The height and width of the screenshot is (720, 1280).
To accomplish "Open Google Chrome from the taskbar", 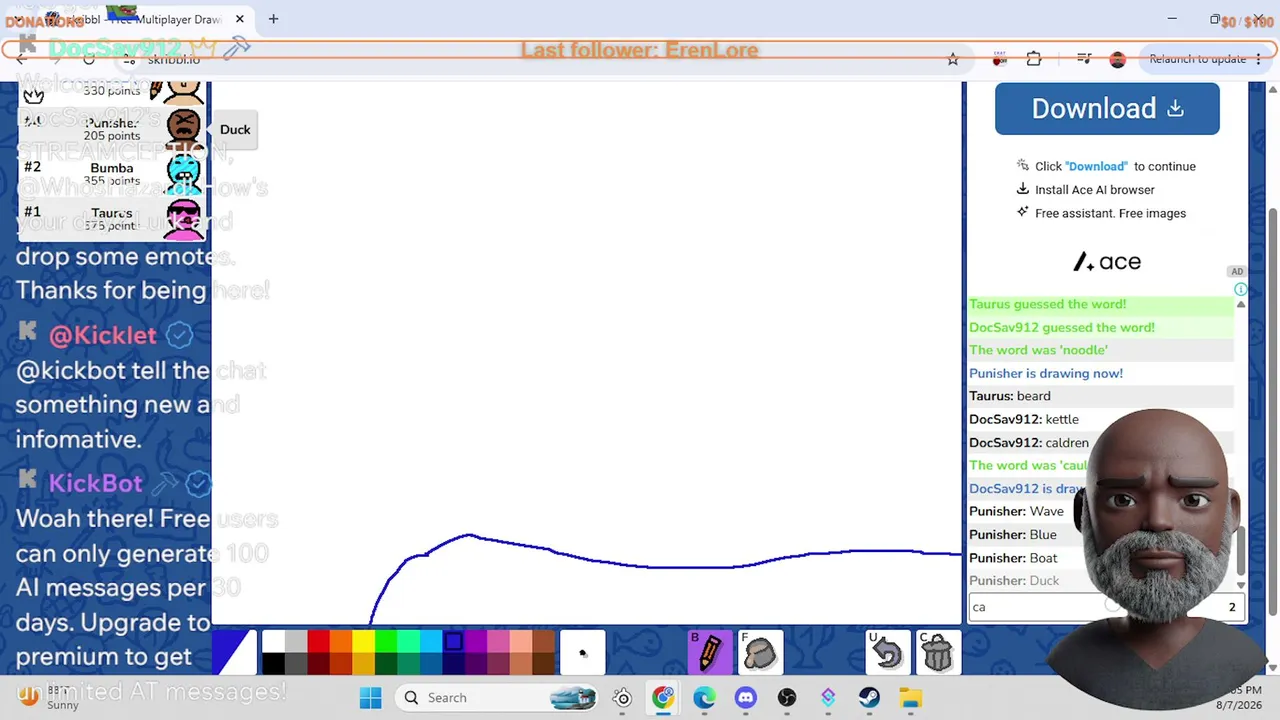I will coord(663,697).
